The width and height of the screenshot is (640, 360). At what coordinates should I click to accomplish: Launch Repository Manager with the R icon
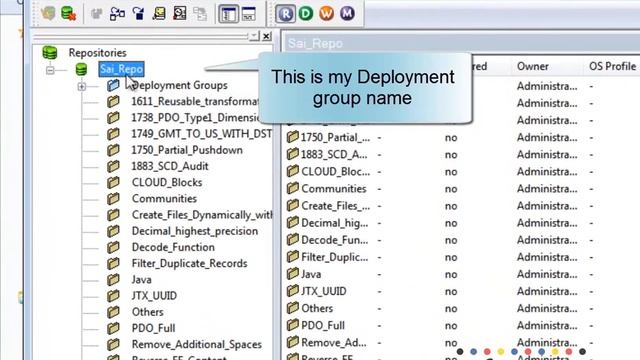pyautogui.click(x=286, y=14)
